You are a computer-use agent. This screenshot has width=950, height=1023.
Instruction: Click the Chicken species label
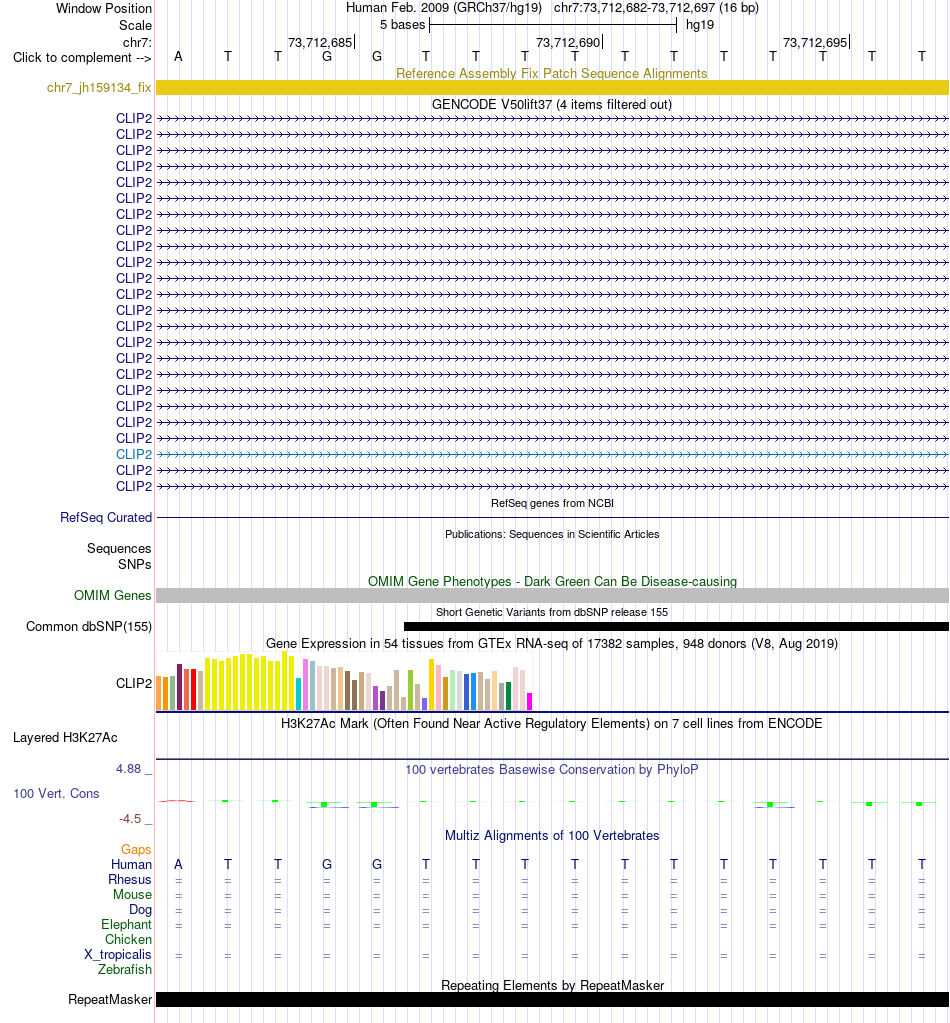point(129,939)
